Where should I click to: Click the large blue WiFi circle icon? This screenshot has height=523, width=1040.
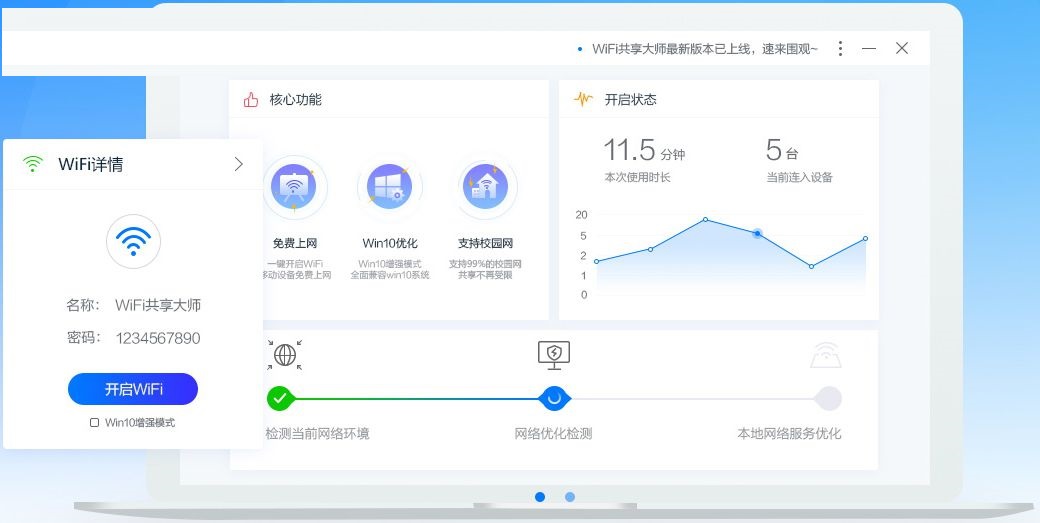pyautogui.click(x=133, y=241)
